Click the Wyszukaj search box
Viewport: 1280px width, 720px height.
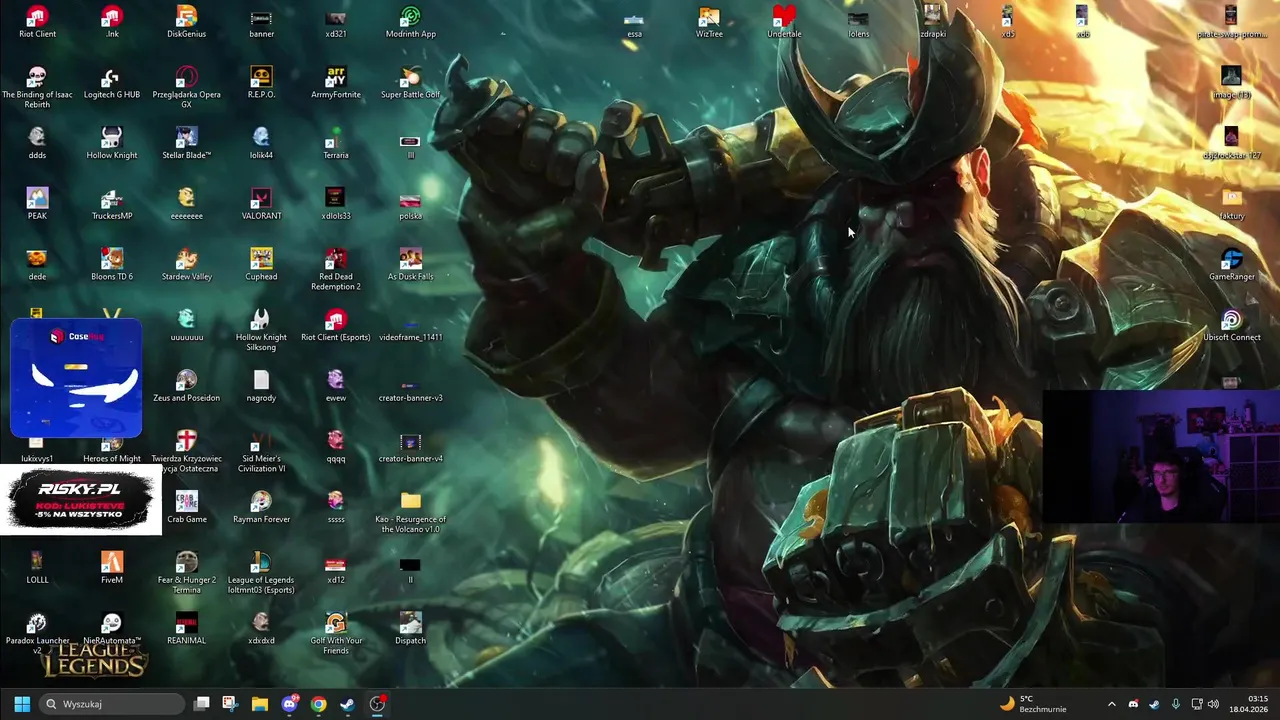(112, 704)
